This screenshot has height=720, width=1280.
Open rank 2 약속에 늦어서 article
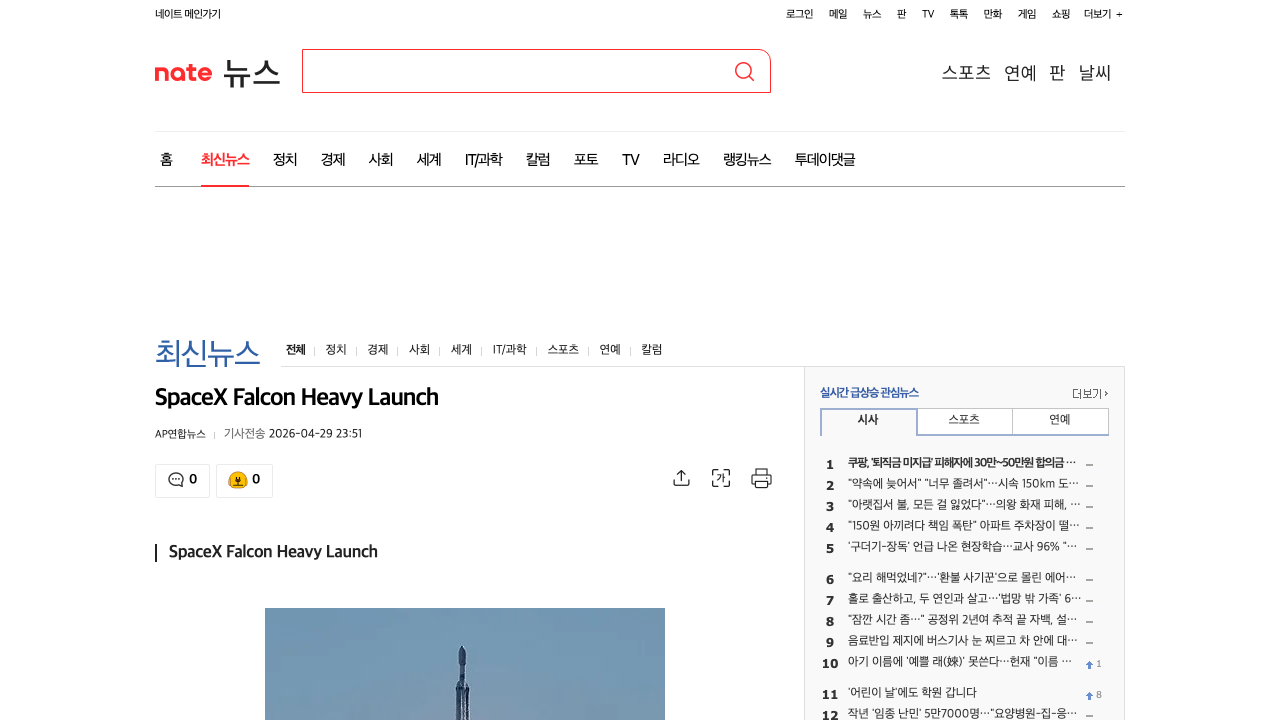(964, 484)
